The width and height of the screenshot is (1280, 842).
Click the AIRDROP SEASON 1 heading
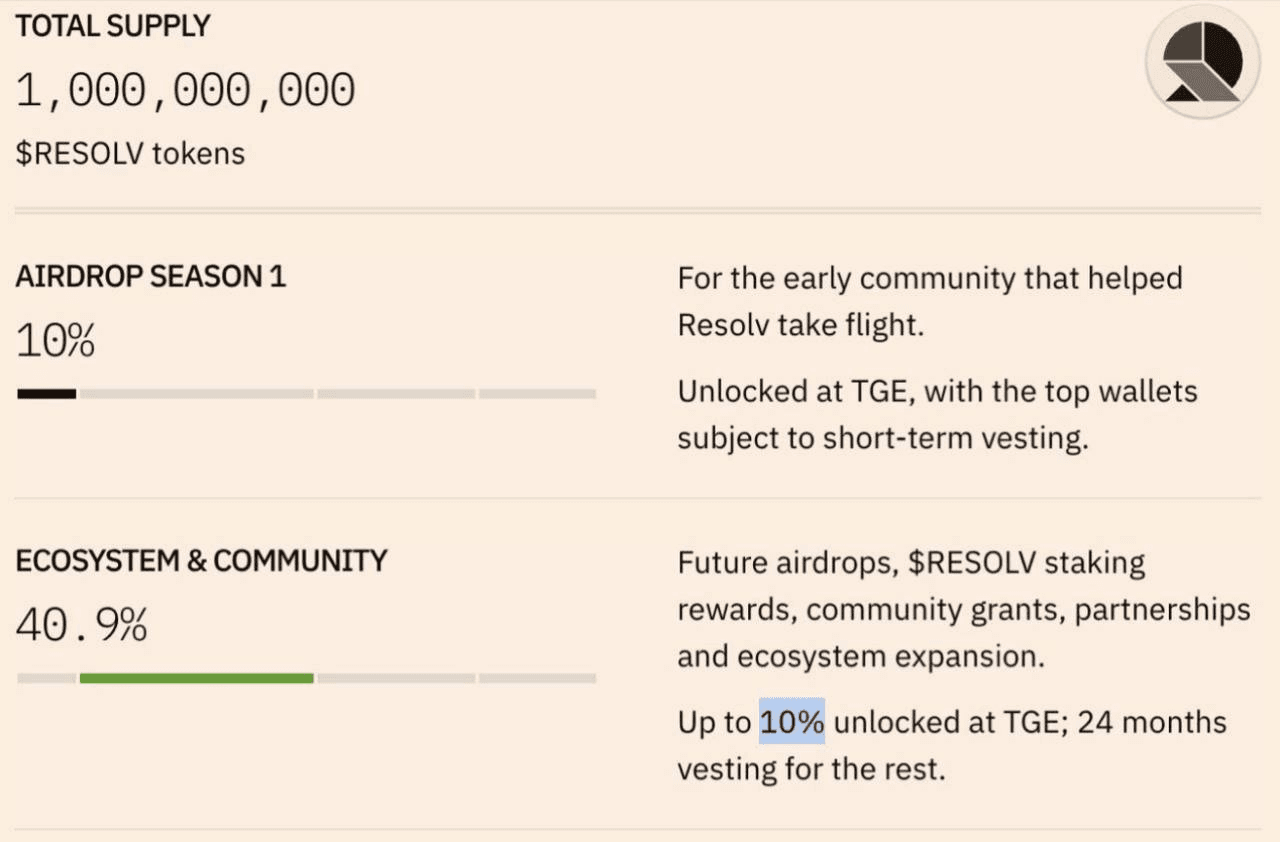click(151, 277)
